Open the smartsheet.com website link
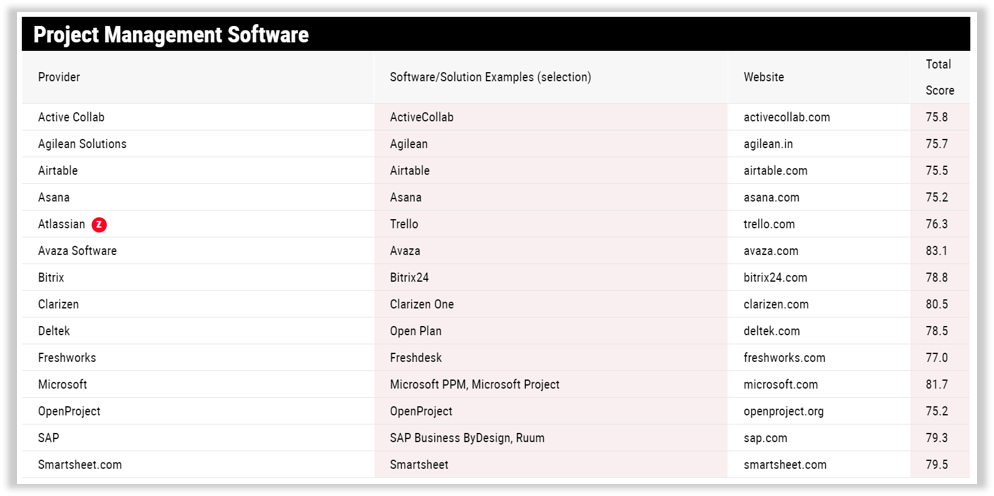The width and height of the screenshot is (994, 496). pos(785,464)
